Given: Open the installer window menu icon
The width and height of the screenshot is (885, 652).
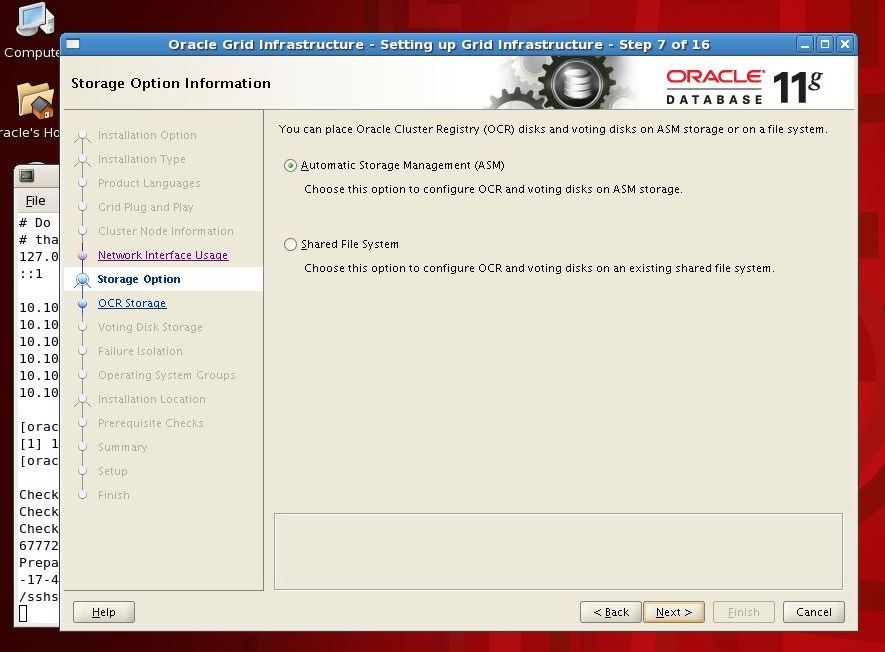Looking at the screenshot, I should coord(73,44).
